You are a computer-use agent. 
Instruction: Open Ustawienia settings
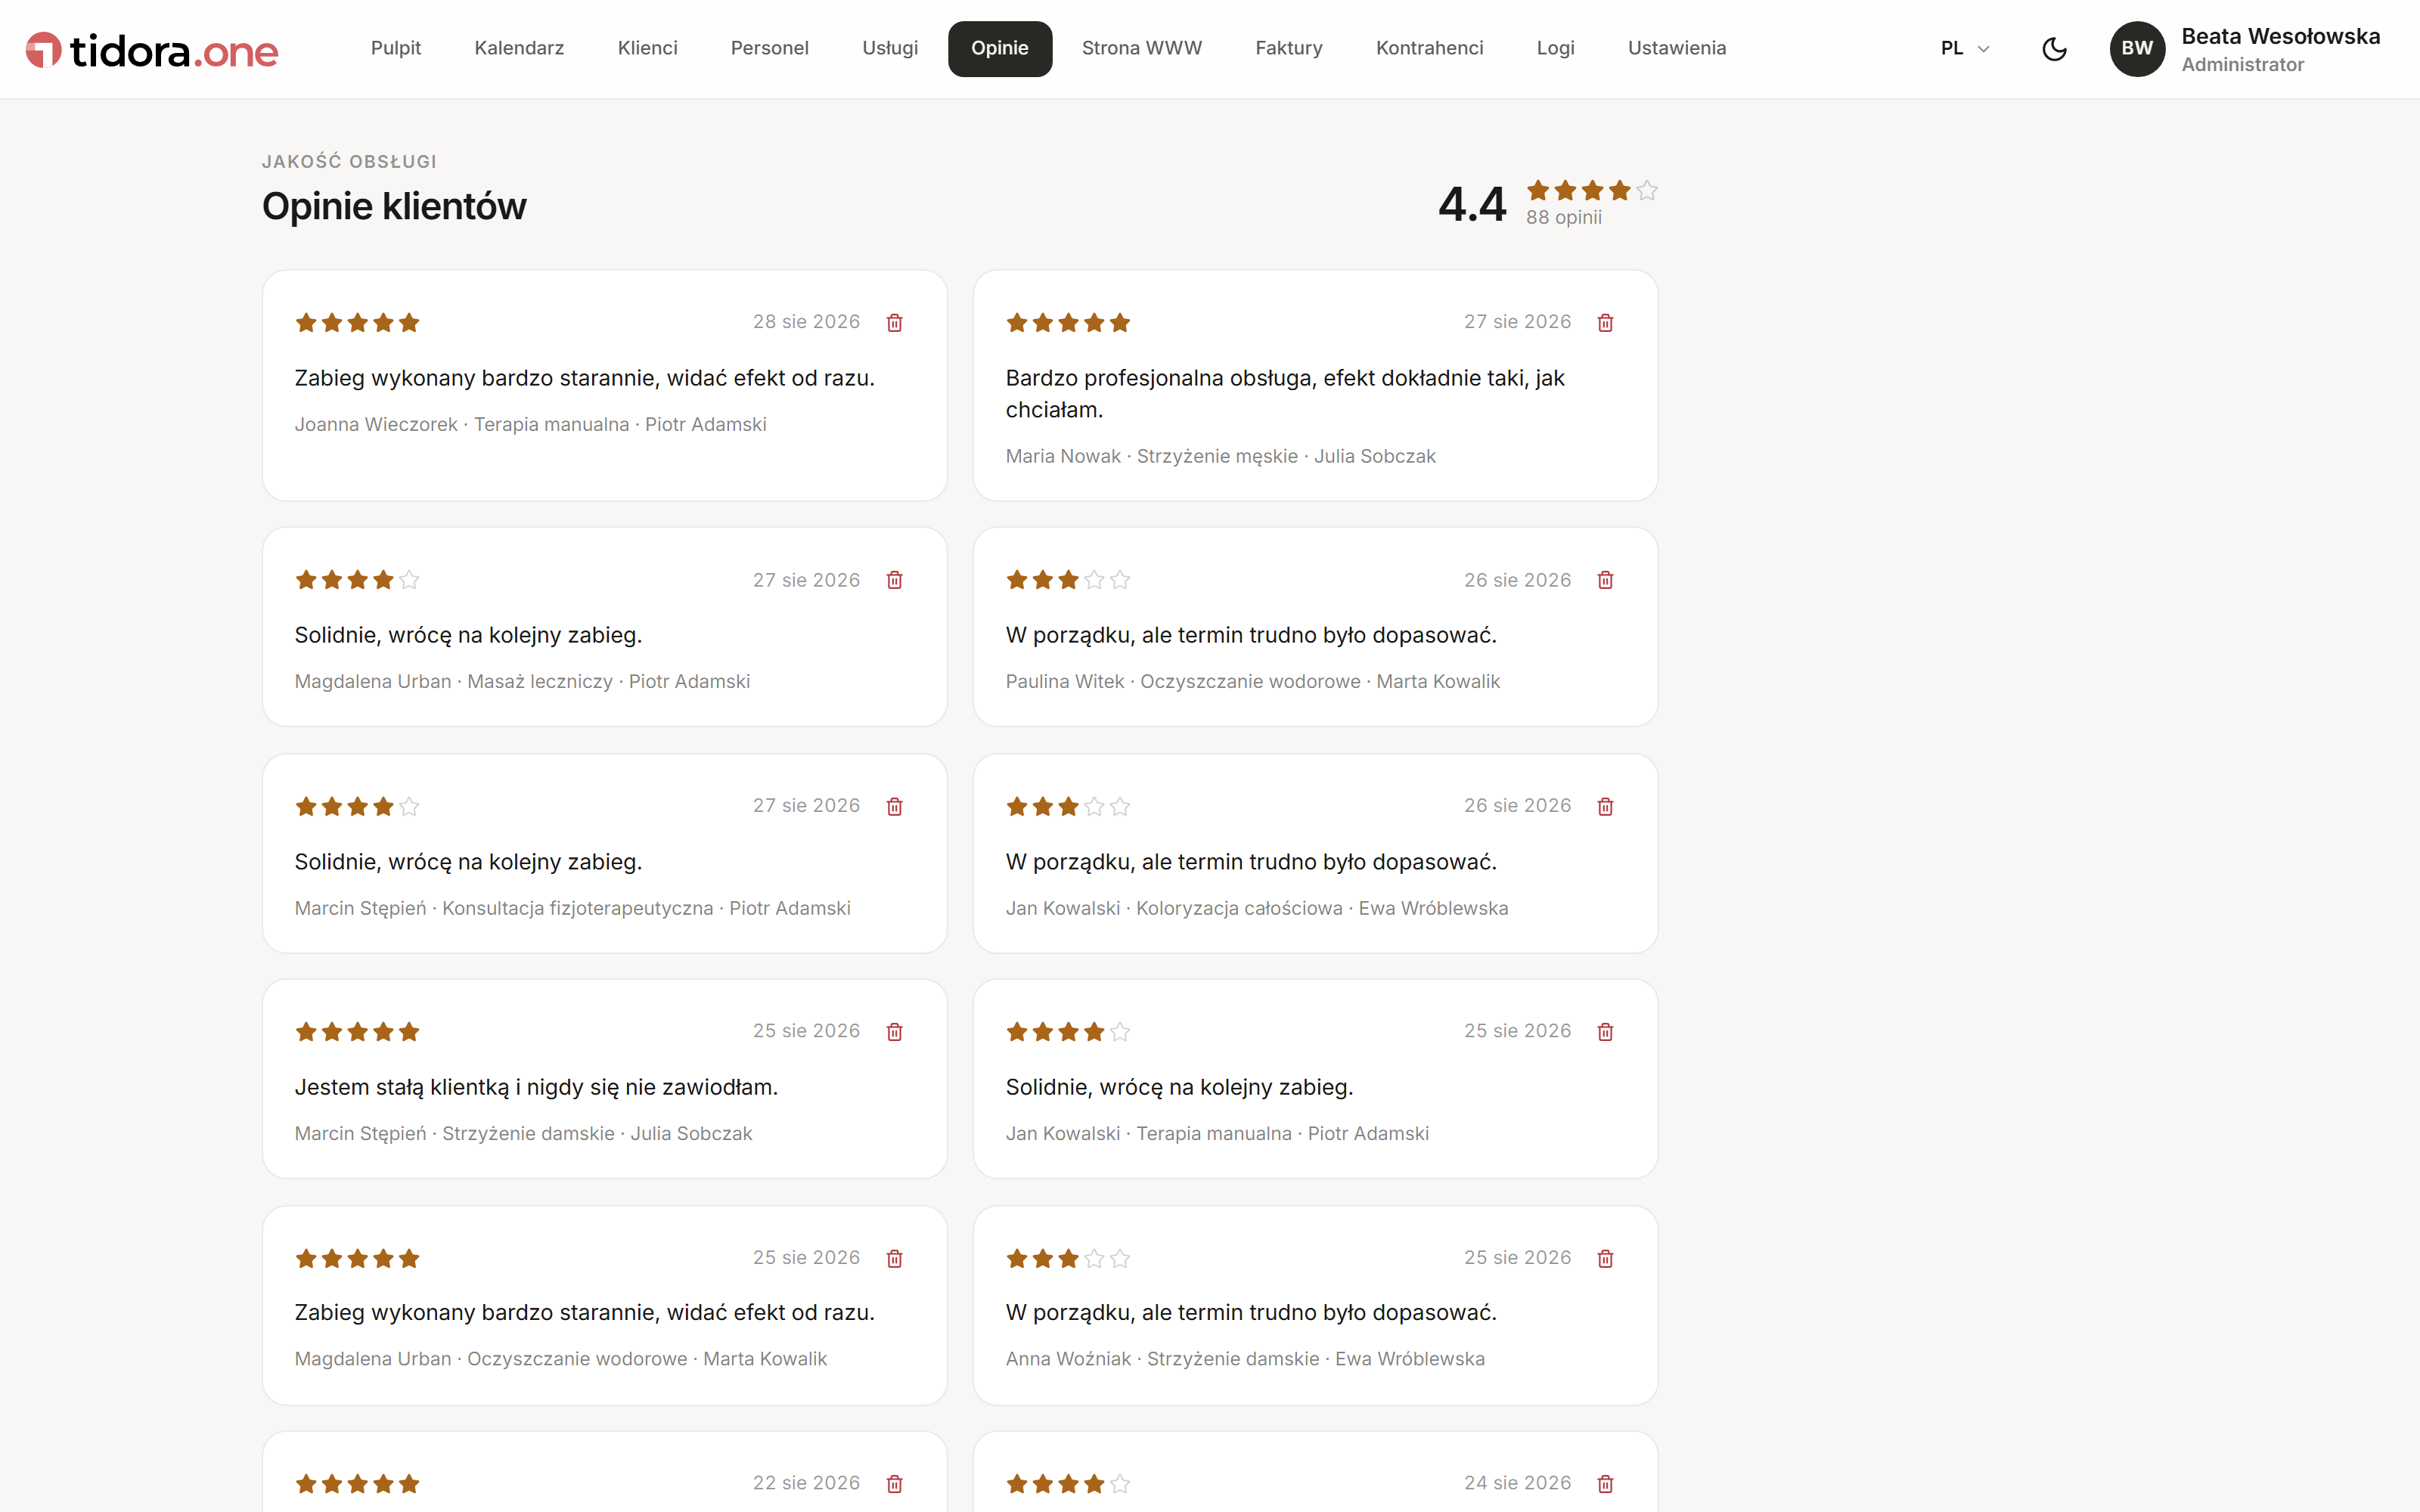(x=1677, y=48)
